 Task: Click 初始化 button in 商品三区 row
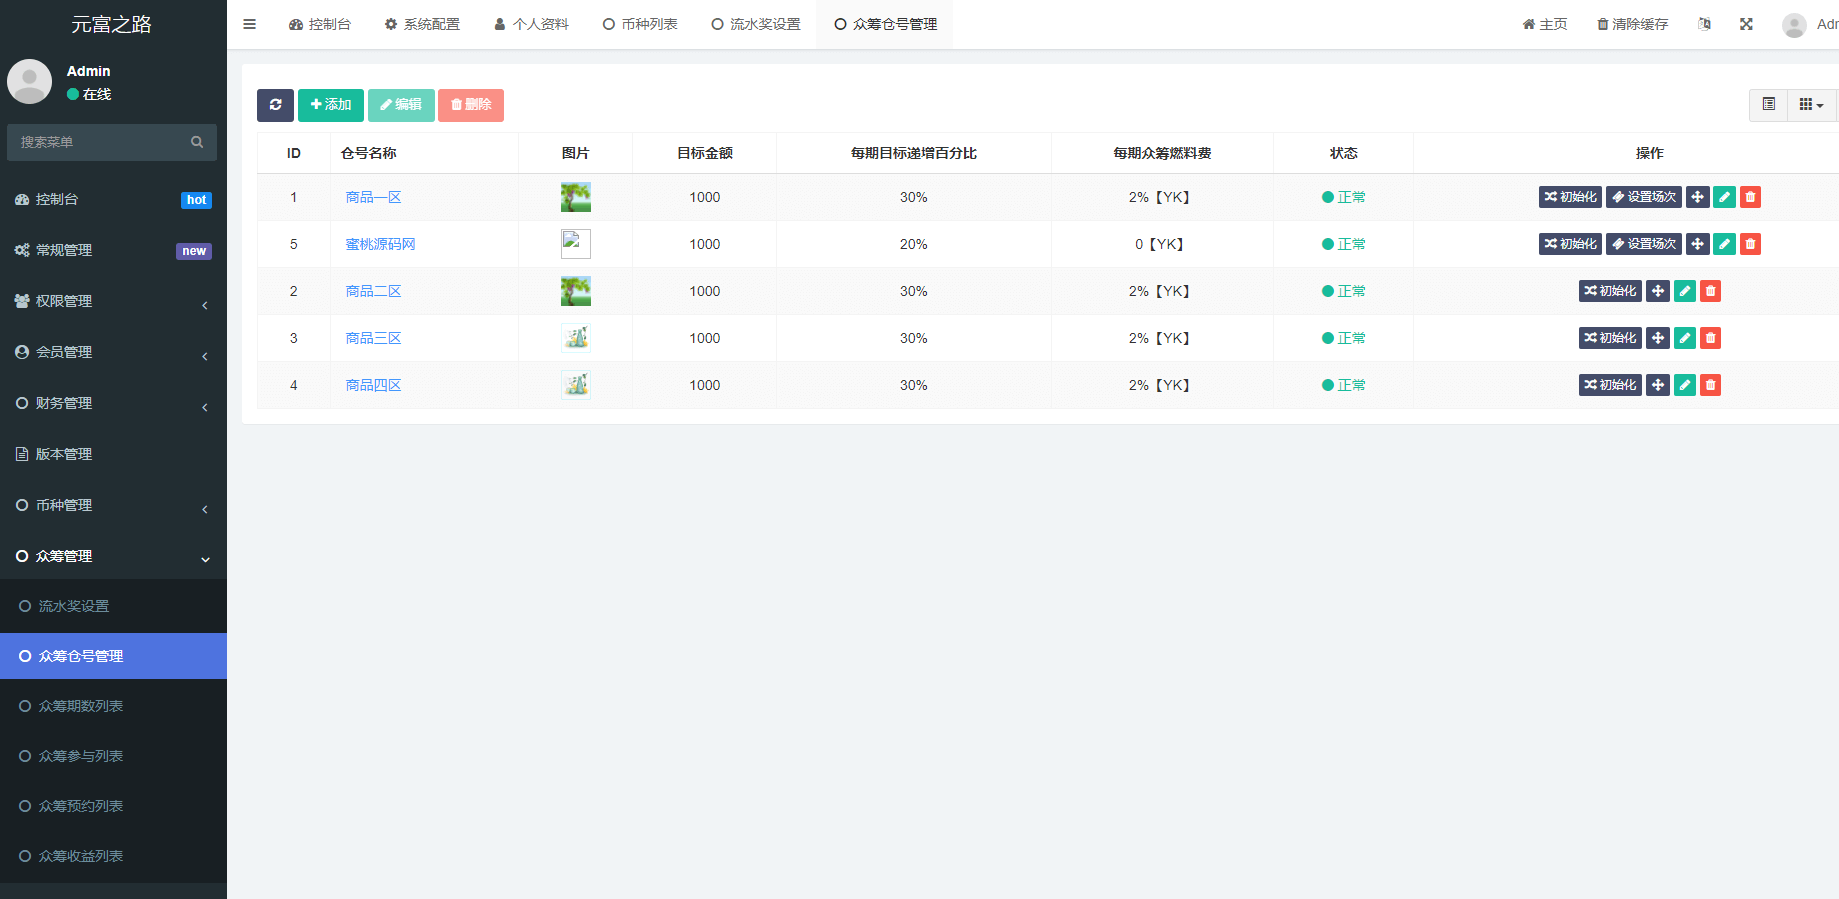pos(1610,338)
